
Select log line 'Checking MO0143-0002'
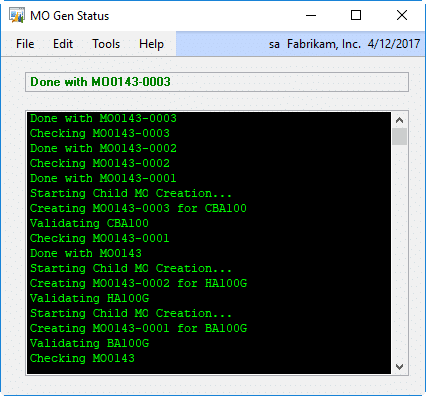[x=100, y=163]
